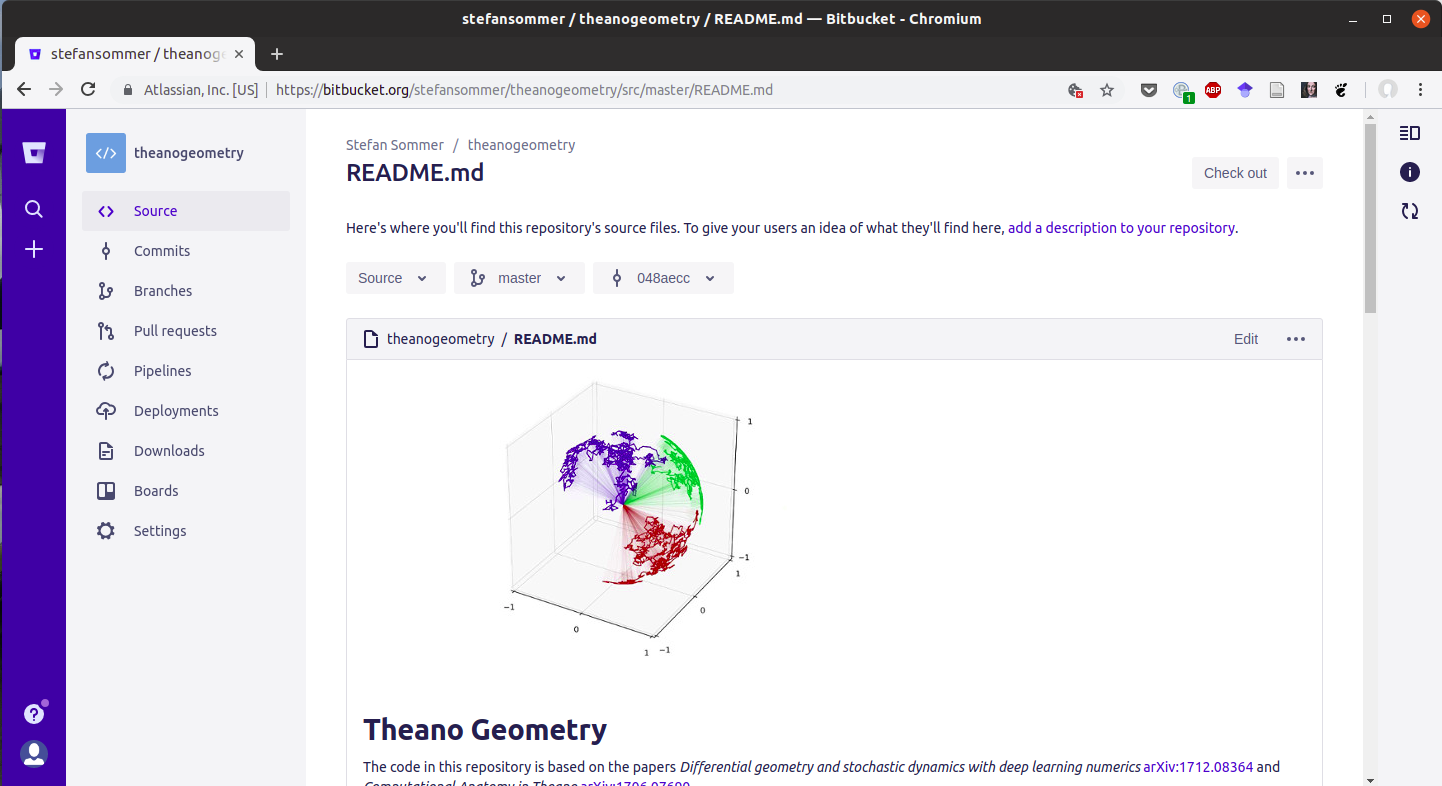Click the file icon beside theanogeometry breadcrumb
The image size is (1442, 786).
click(x=371, y=339)
